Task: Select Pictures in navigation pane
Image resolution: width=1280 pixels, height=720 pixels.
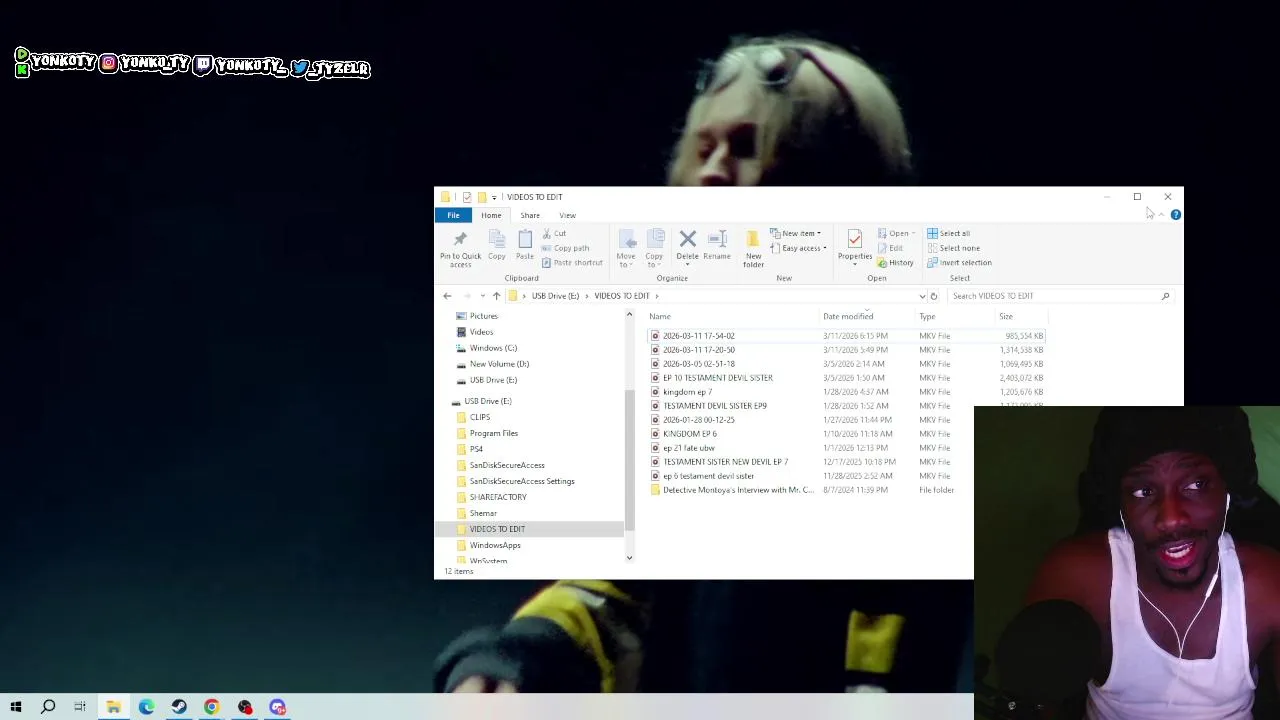Action: (483, 316)
